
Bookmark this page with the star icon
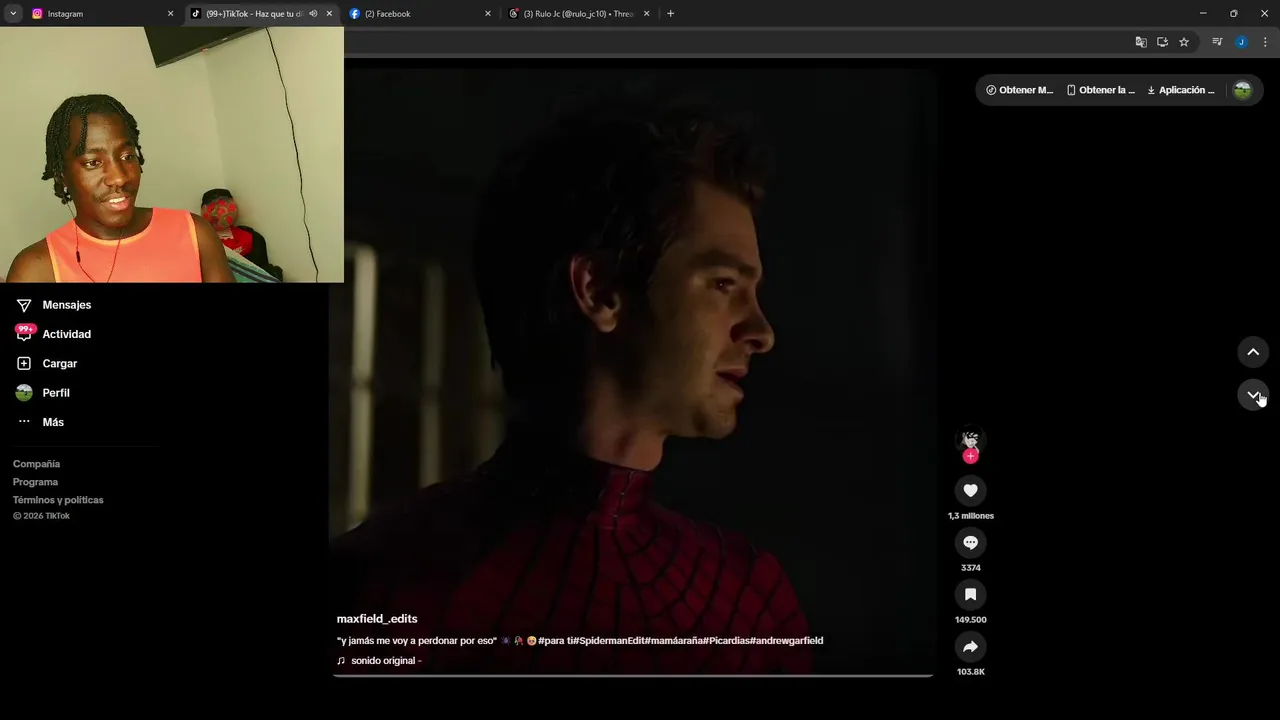(1184, 42)
